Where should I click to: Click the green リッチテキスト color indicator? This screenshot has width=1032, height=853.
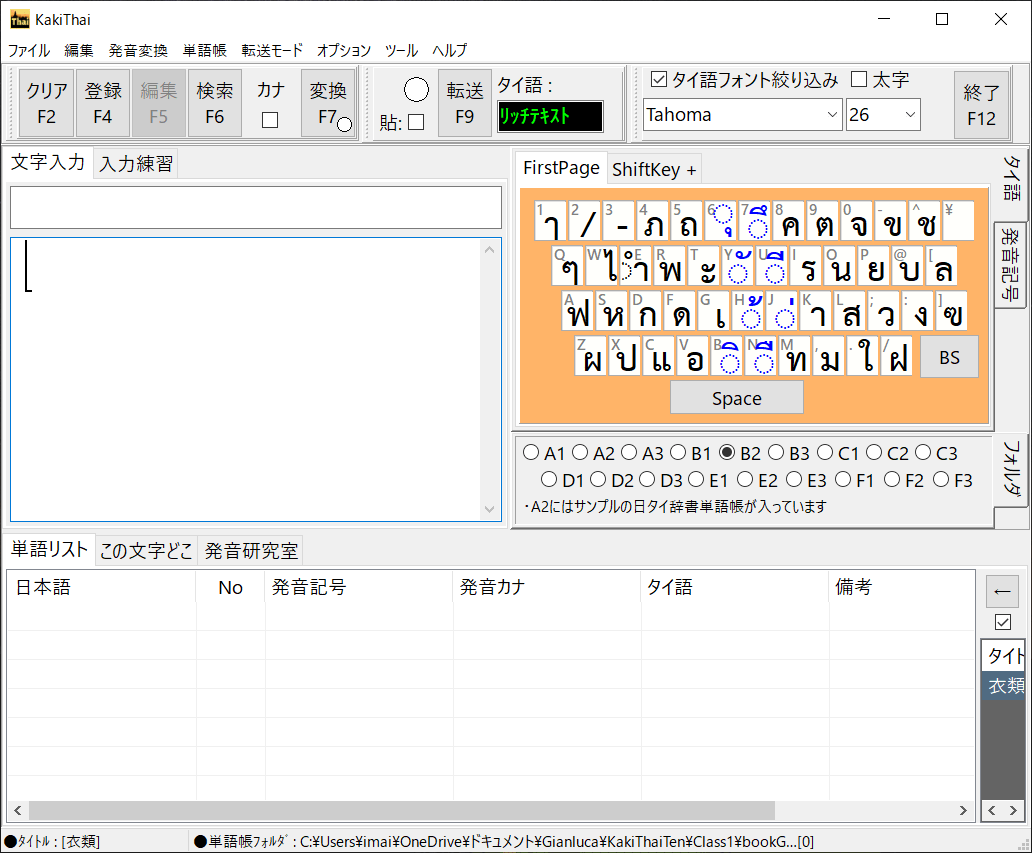click(550, 116)
